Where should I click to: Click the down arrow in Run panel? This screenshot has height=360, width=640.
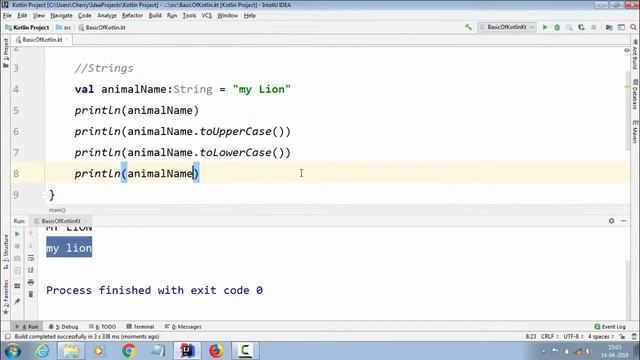coord(31,246)
